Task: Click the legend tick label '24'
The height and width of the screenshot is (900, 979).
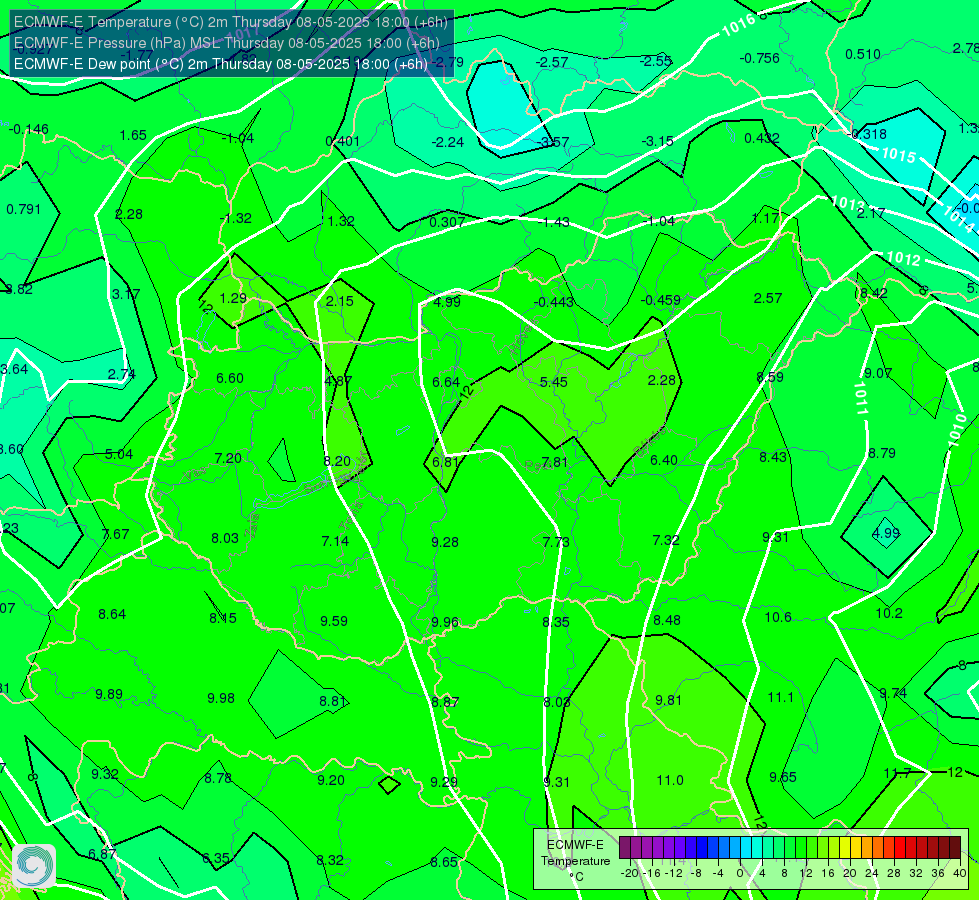Action: point(872,873)
